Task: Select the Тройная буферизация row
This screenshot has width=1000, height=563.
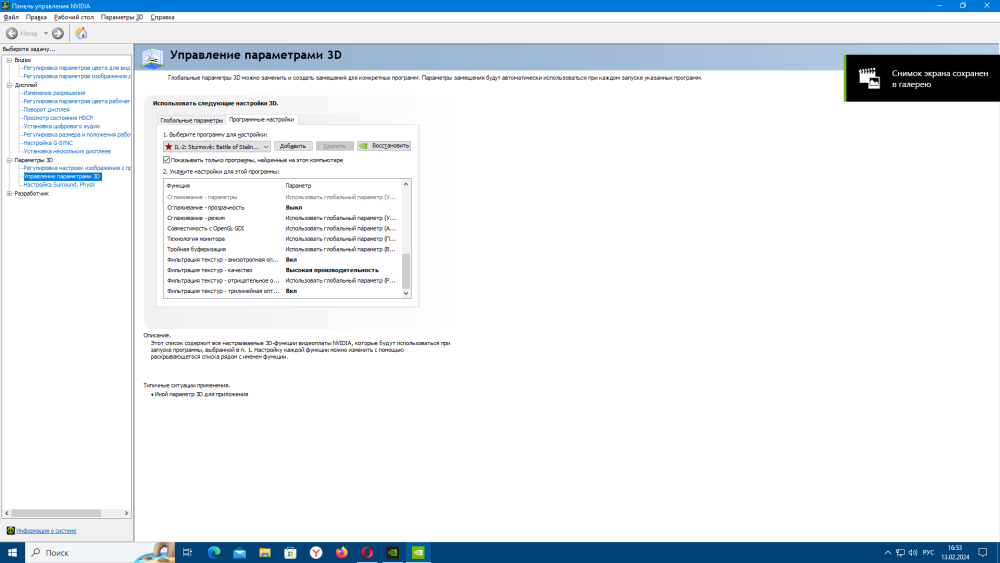Action: 283,249
